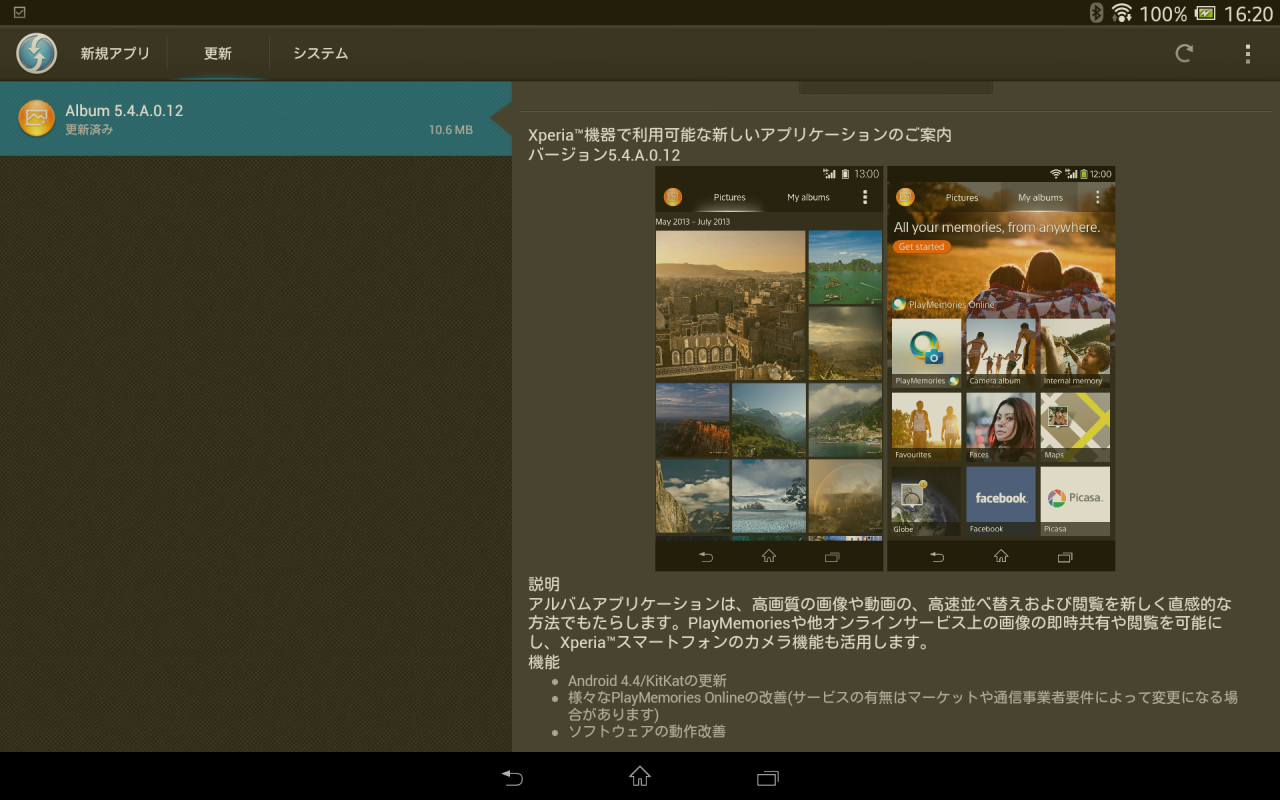Image resolution: width=1280 pixels, height=800 pixels.
Task: Tap the notification icon in status bar
Action: [x=19, y=12]
